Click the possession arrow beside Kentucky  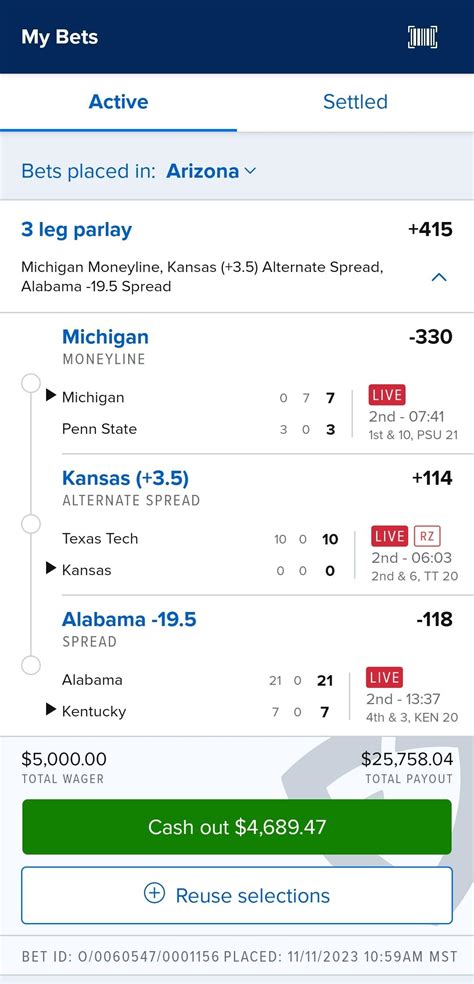pos(51,710)
